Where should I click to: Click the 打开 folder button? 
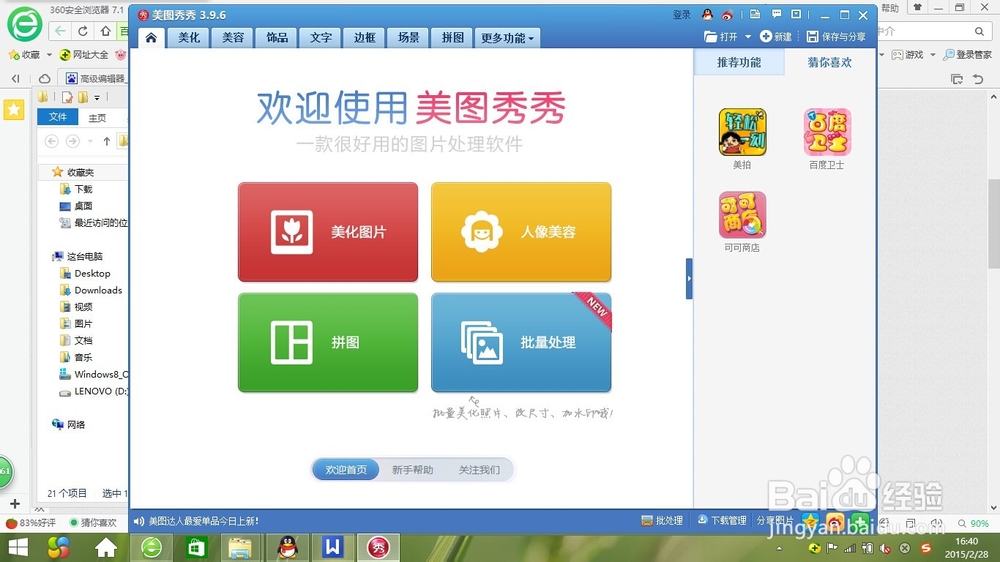(721, 37)
